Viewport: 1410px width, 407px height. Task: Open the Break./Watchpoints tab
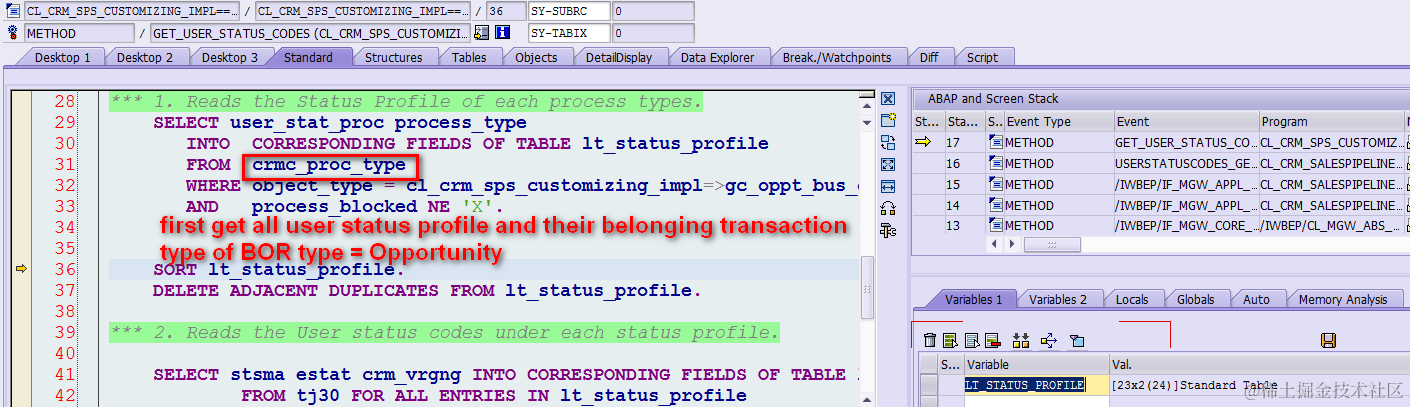pyautogui.click(x=837, y=58)
